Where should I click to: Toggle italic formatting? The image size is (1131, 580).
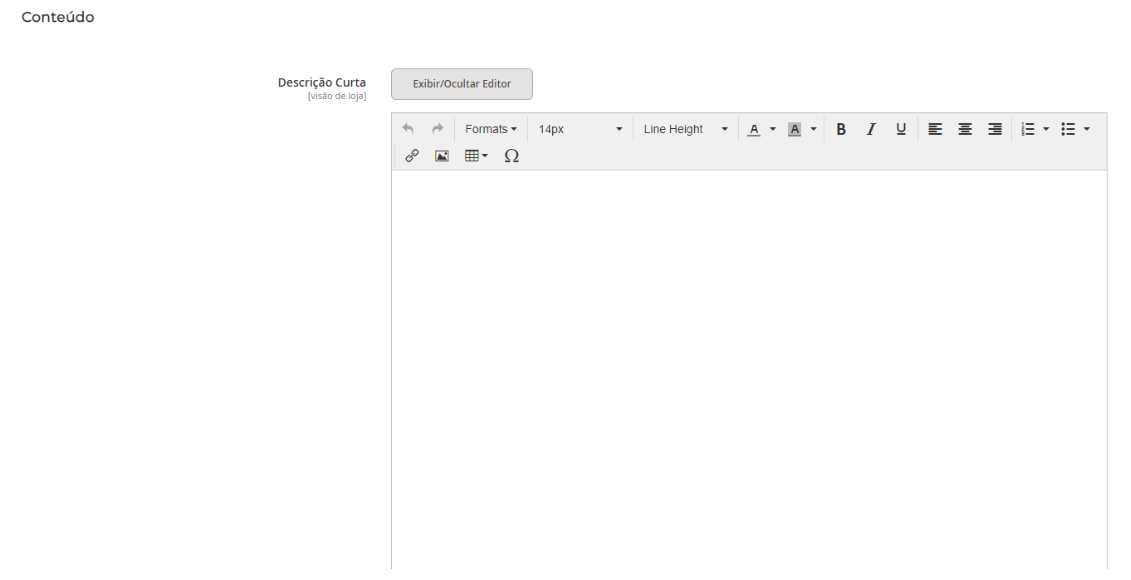click(871, 129)
